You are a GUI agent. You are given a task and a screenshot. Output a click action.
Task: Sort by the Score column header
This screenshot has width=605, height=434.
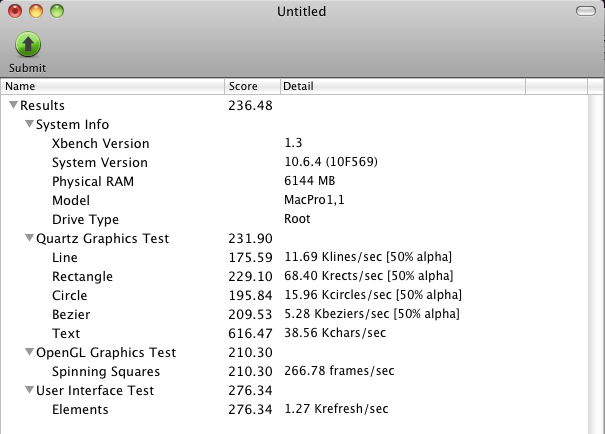click(x=252, y=86)
